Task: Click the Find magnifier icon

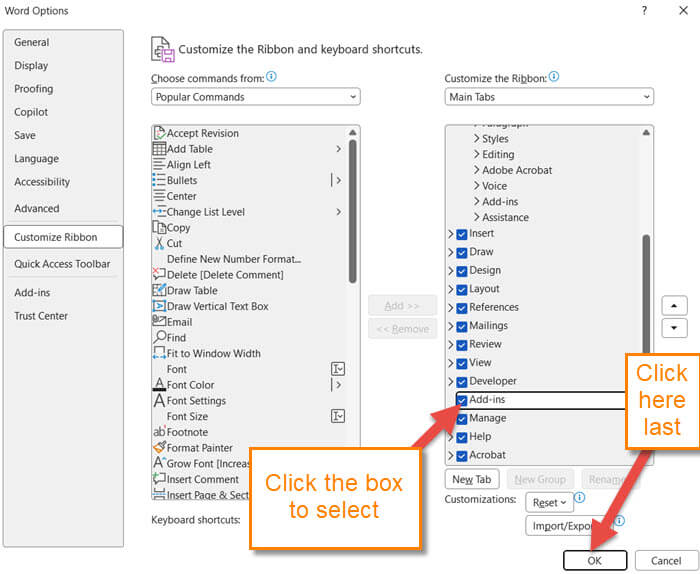Action: 159,338
